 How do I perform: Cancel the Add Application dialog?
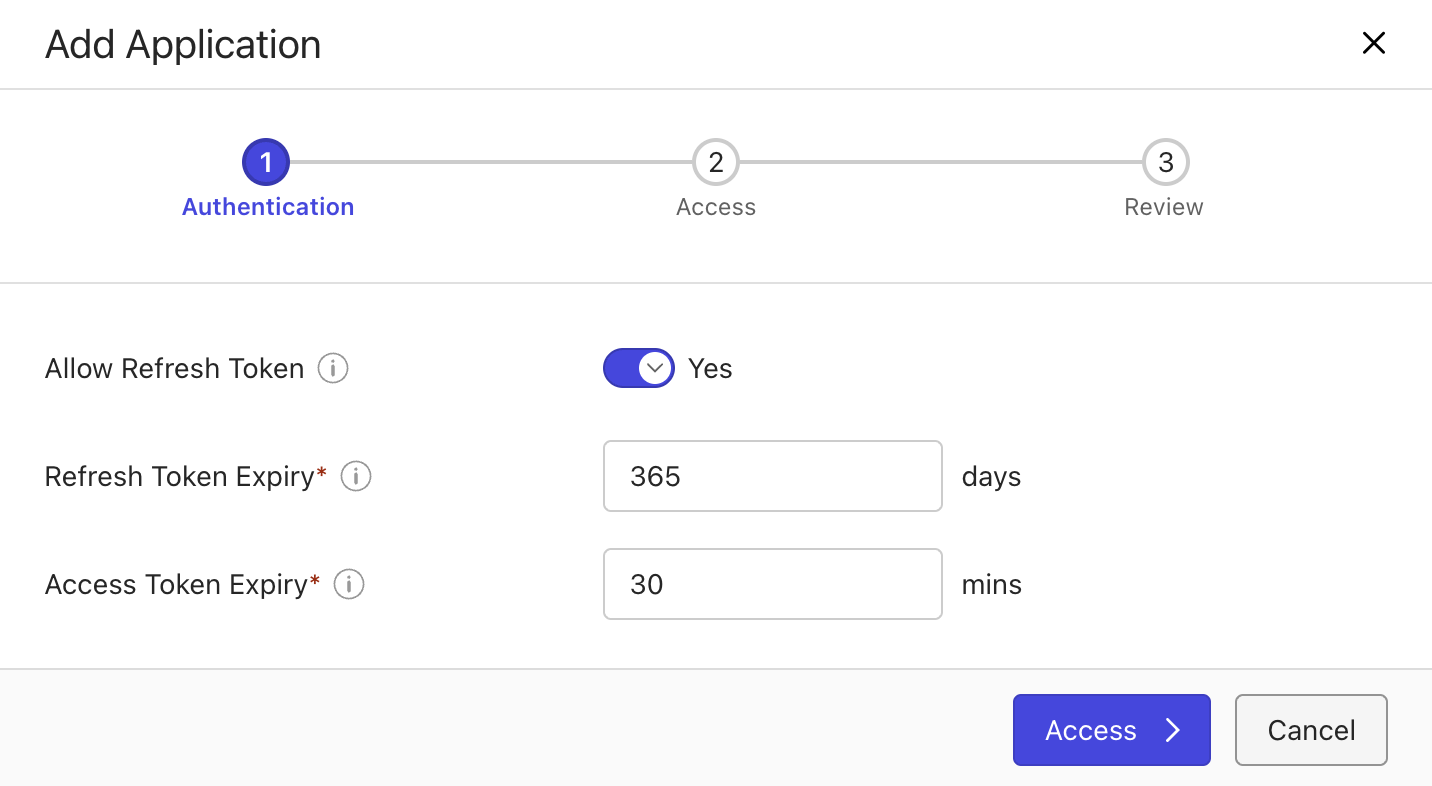tap(1311, 730)
